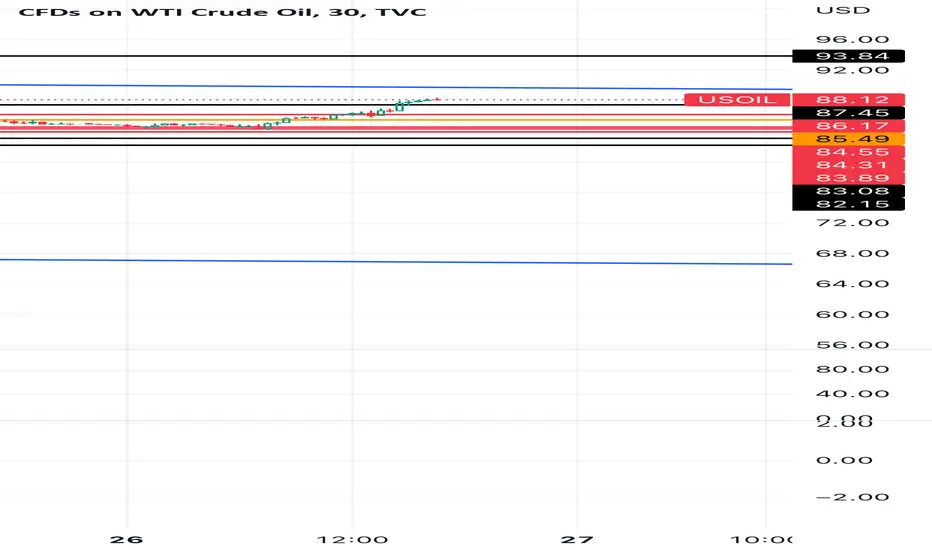Click the 64.00 price axis tick

tap(852, 284)
